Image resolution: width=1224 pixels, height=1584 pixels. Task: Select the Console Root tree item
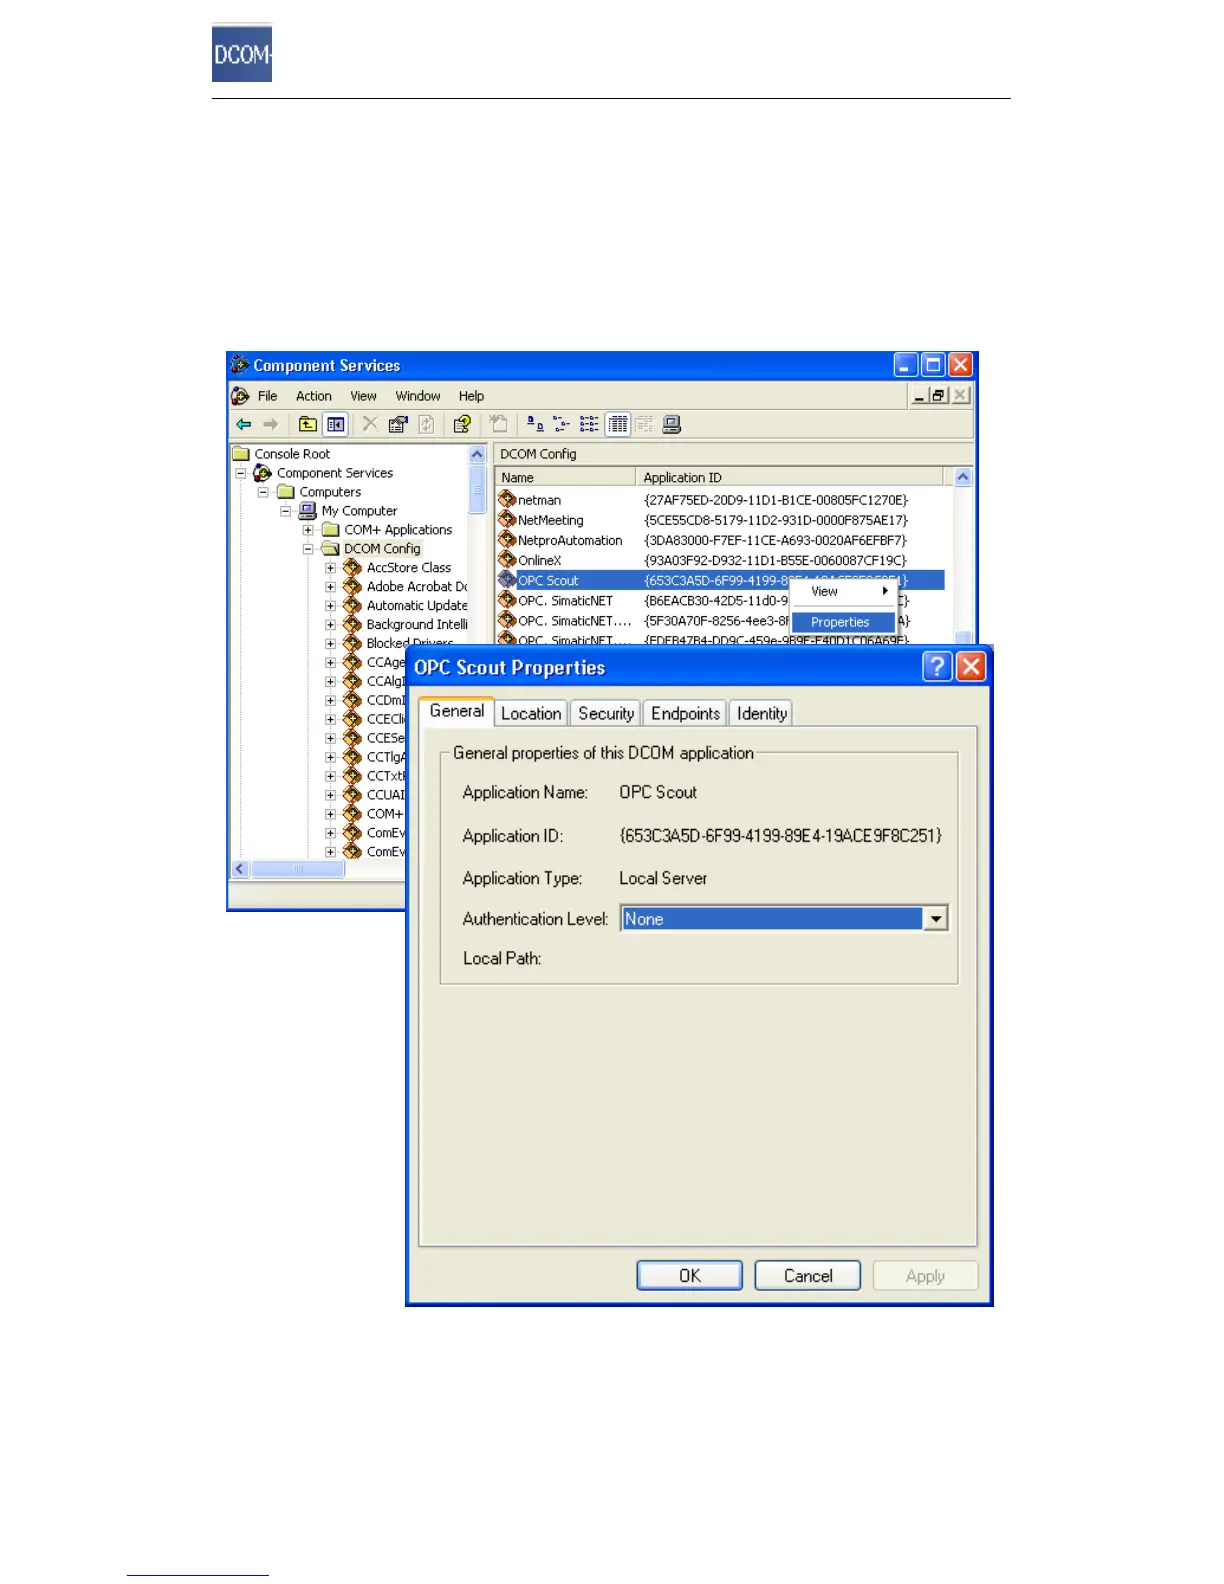click(x=292, y=454)
